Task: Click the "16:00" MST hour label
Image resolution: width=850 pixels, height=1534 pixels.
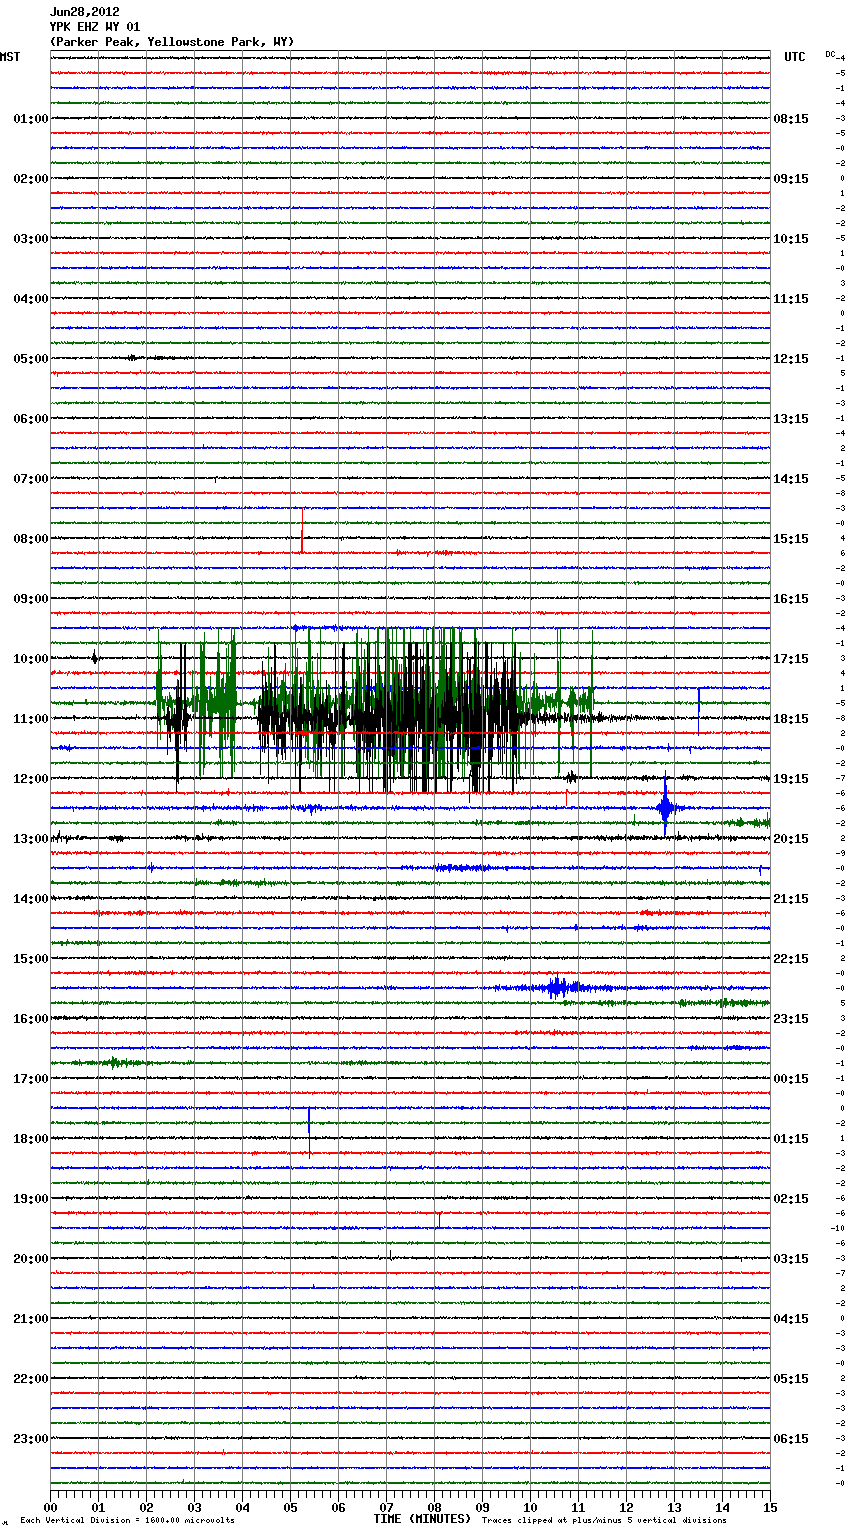Action: pos(31,1019)
